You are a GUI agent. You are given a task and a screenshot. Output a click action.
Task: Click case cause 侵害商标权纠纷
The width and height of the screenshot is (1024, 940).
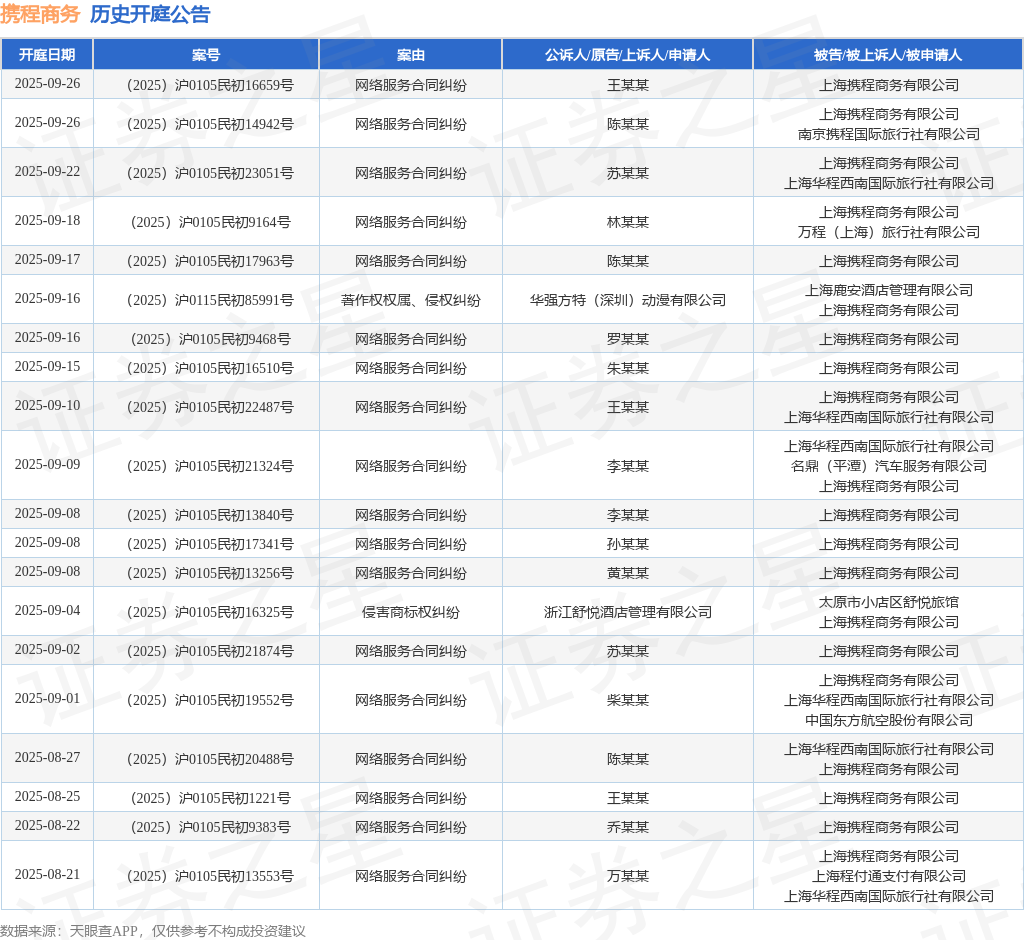[x=411, y=611]
